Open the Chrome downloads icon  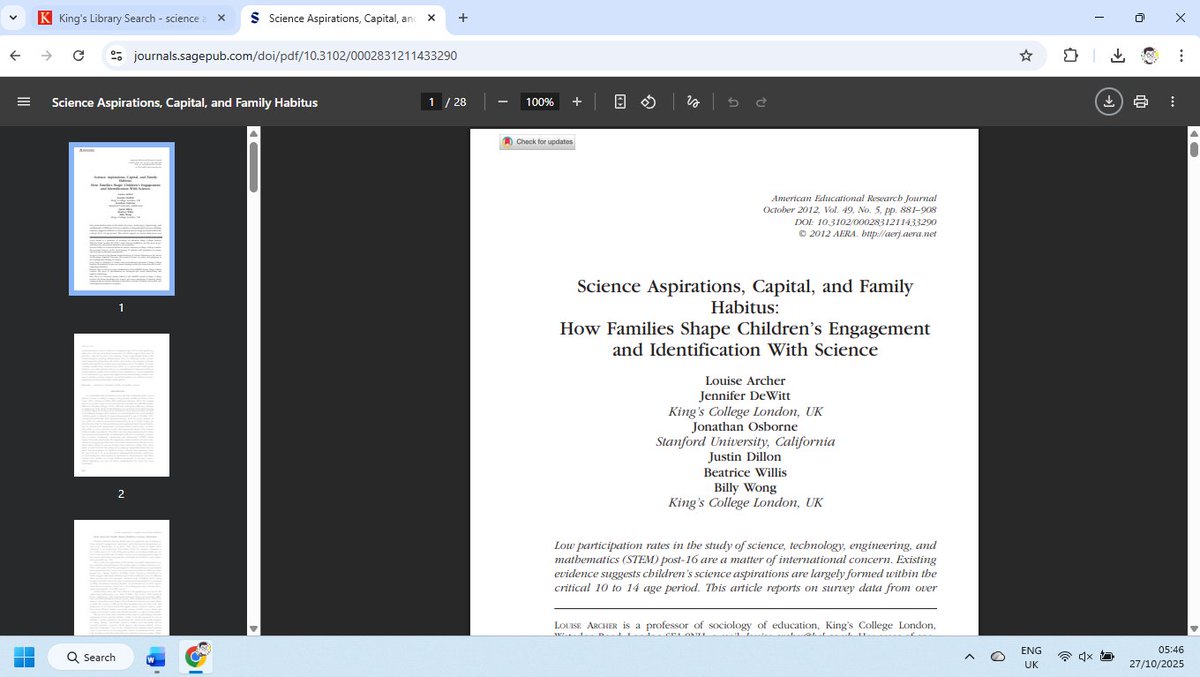1118,56
